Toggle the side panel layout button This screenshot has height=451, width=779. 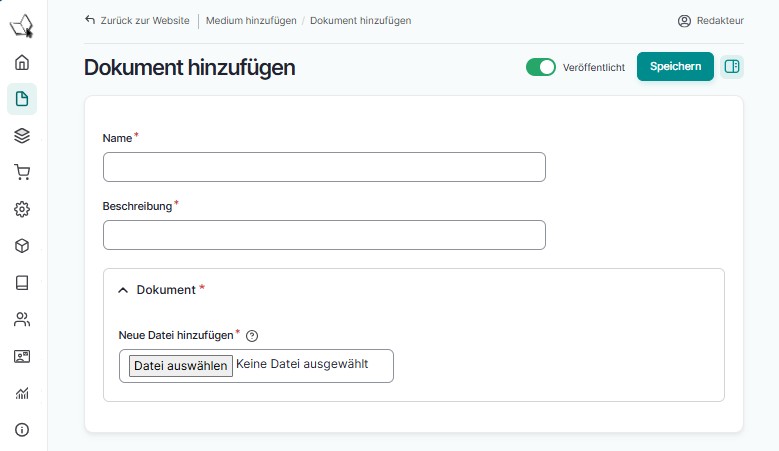pyautogui.click(x=732, y=67)
